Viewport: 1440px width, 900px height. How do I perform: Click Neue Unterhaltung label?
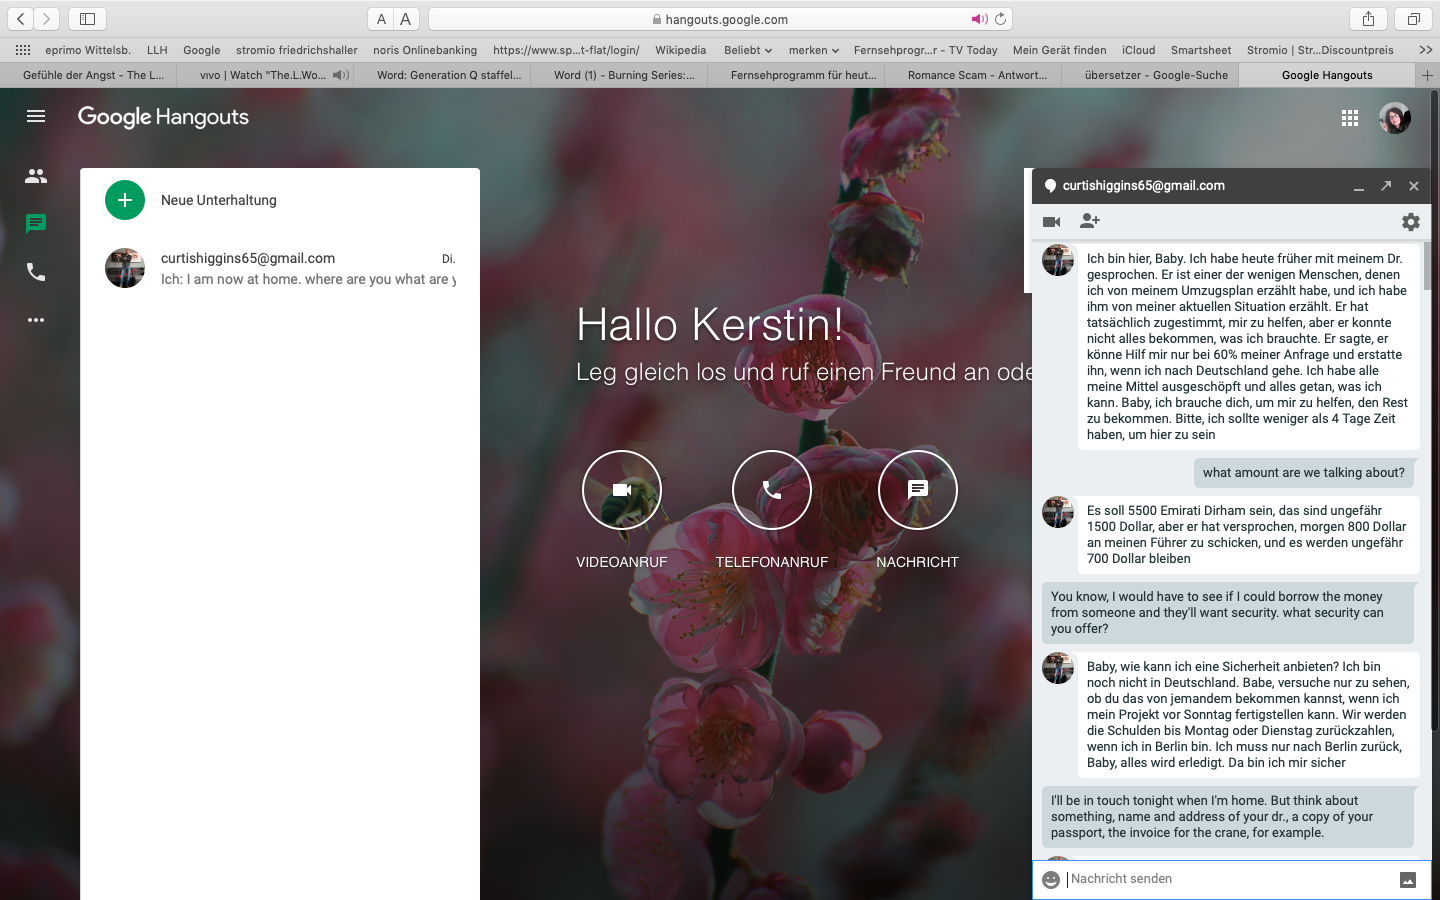pos(219,200)
